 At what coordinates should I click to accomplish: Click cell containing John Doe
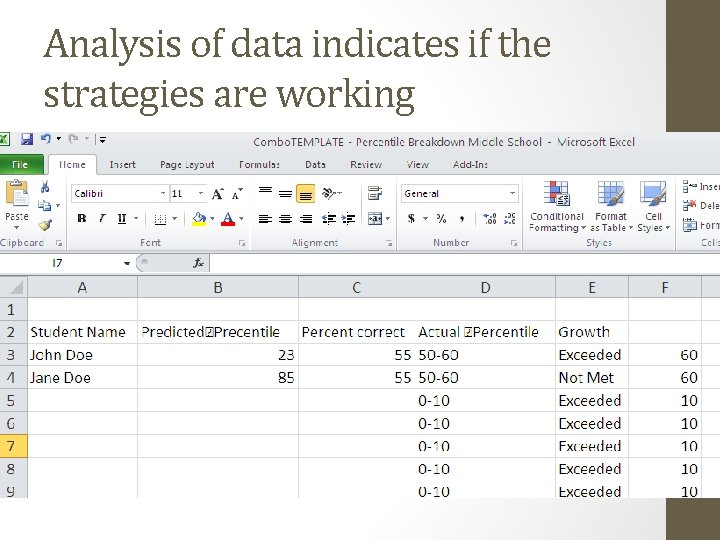(x=83, y=355)
